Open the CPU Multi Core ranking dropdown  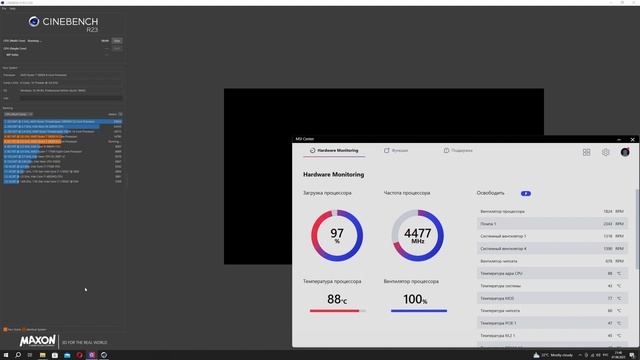[18, 114]
